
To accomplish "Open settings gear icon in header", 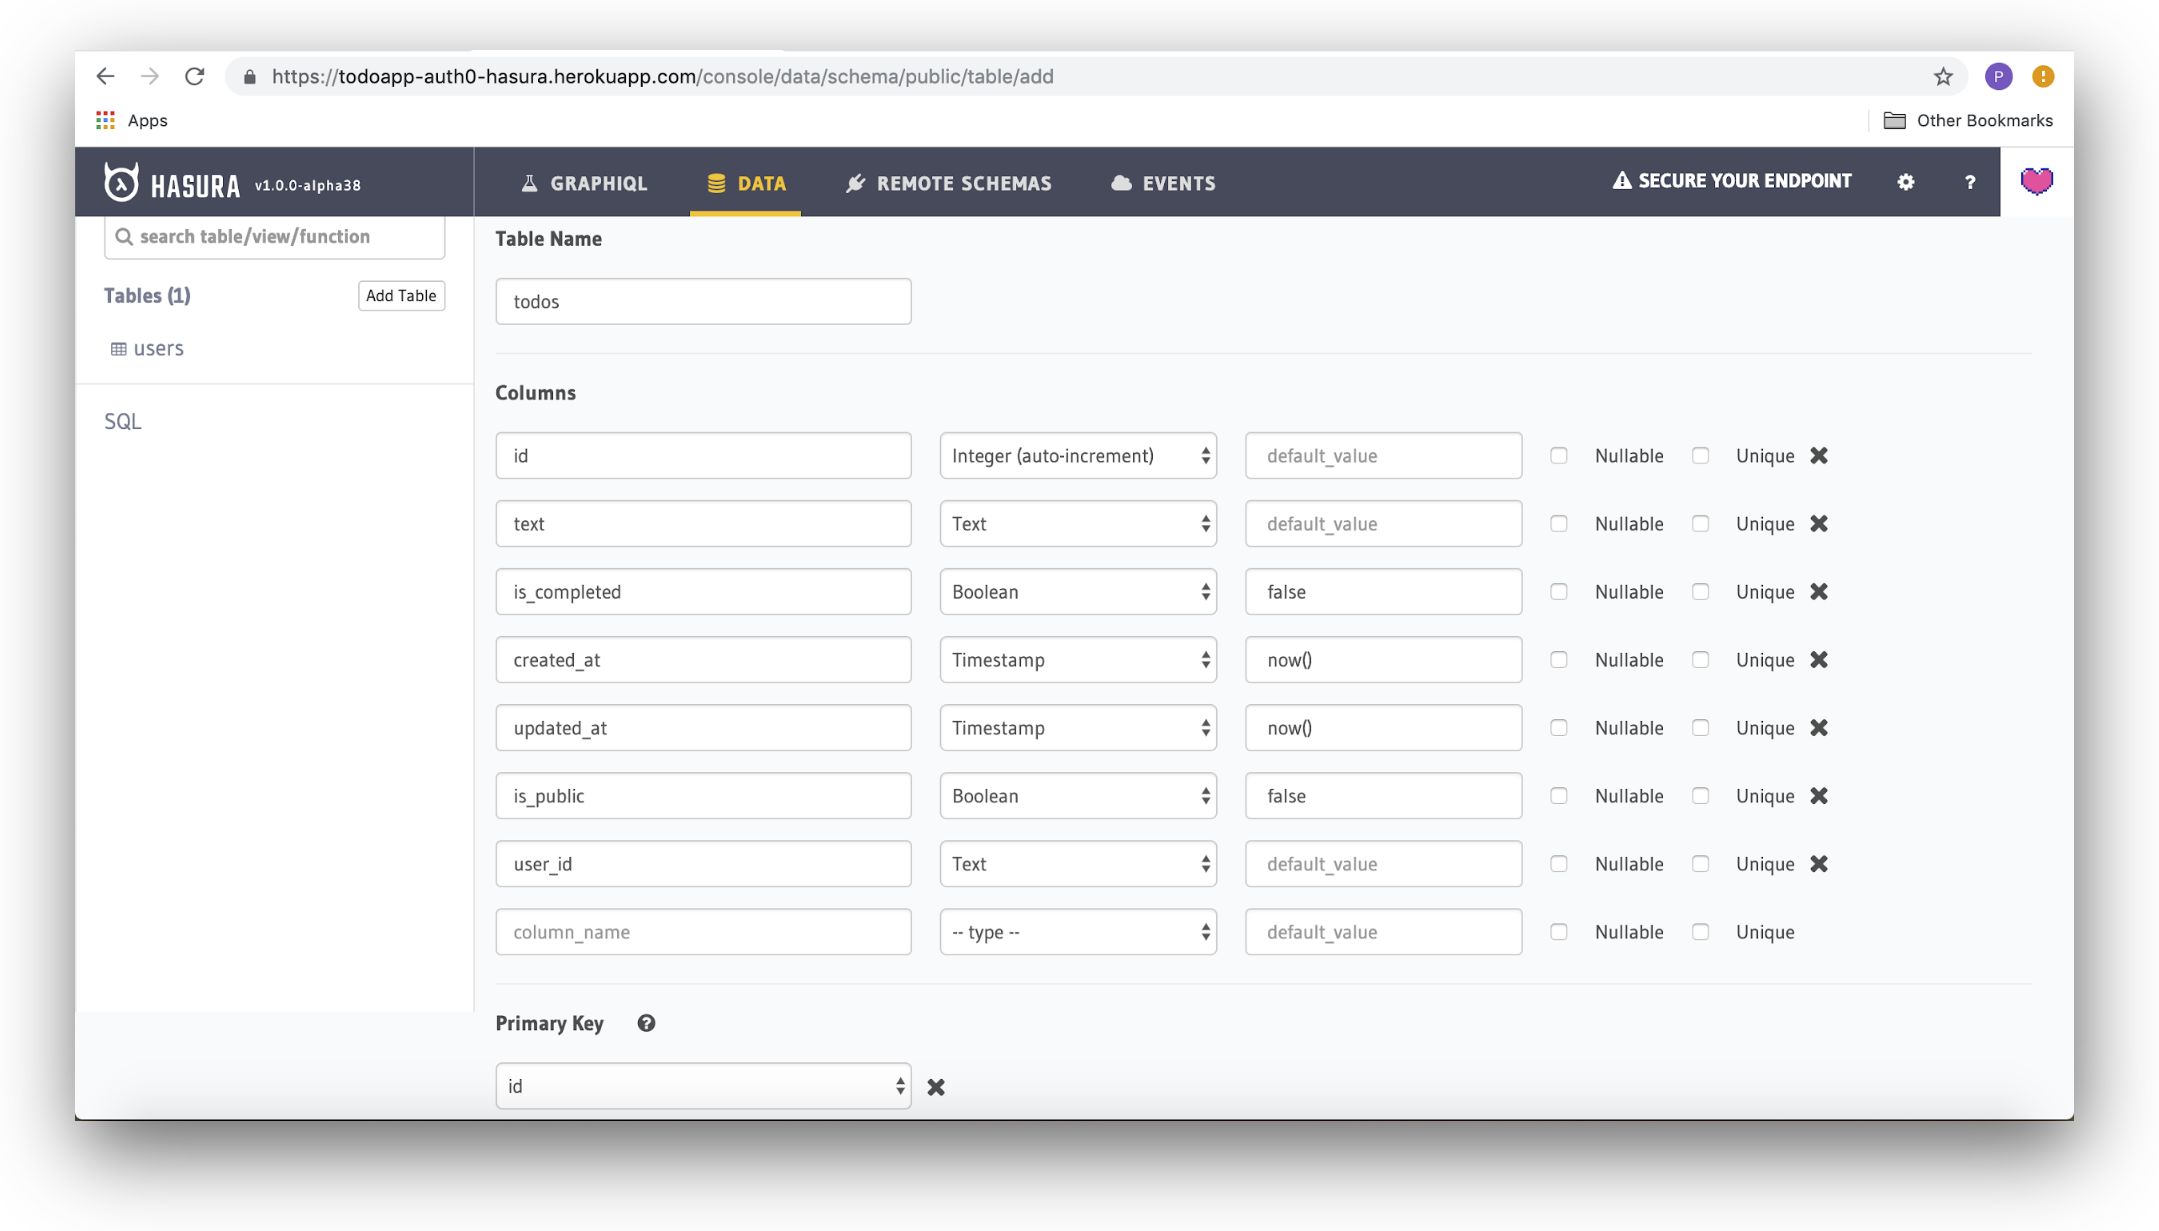I will click(1906, 182).
